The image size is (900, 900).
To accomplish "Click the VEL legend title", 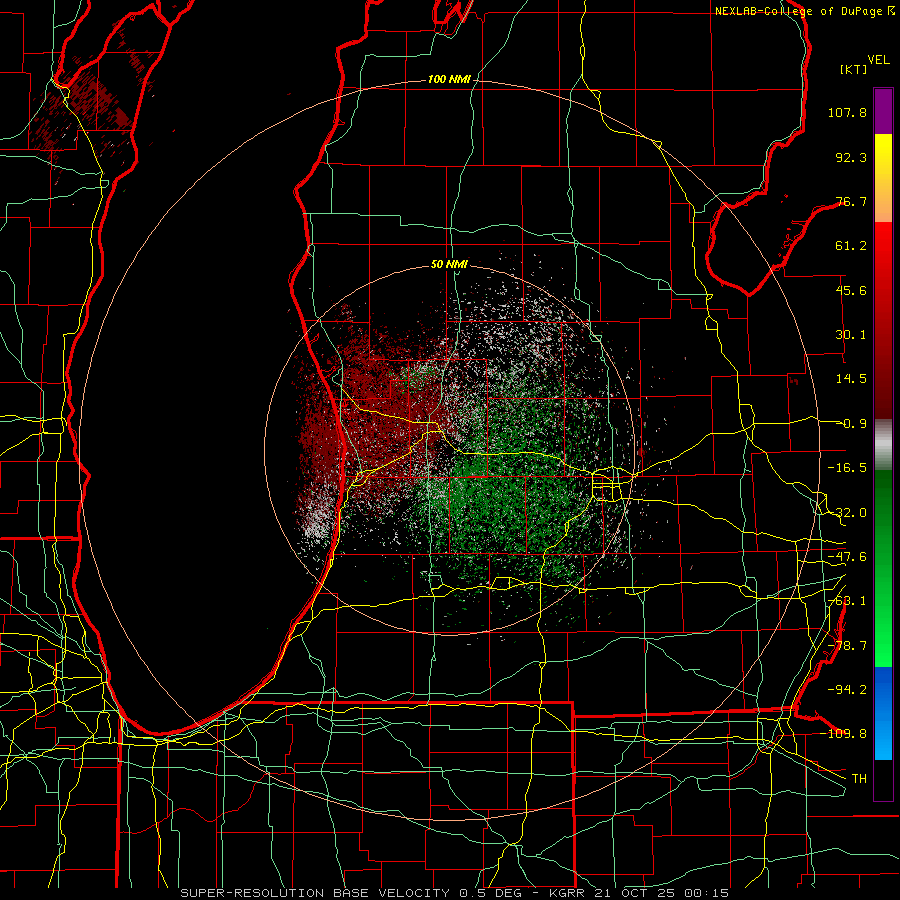I will coord(878,59).
